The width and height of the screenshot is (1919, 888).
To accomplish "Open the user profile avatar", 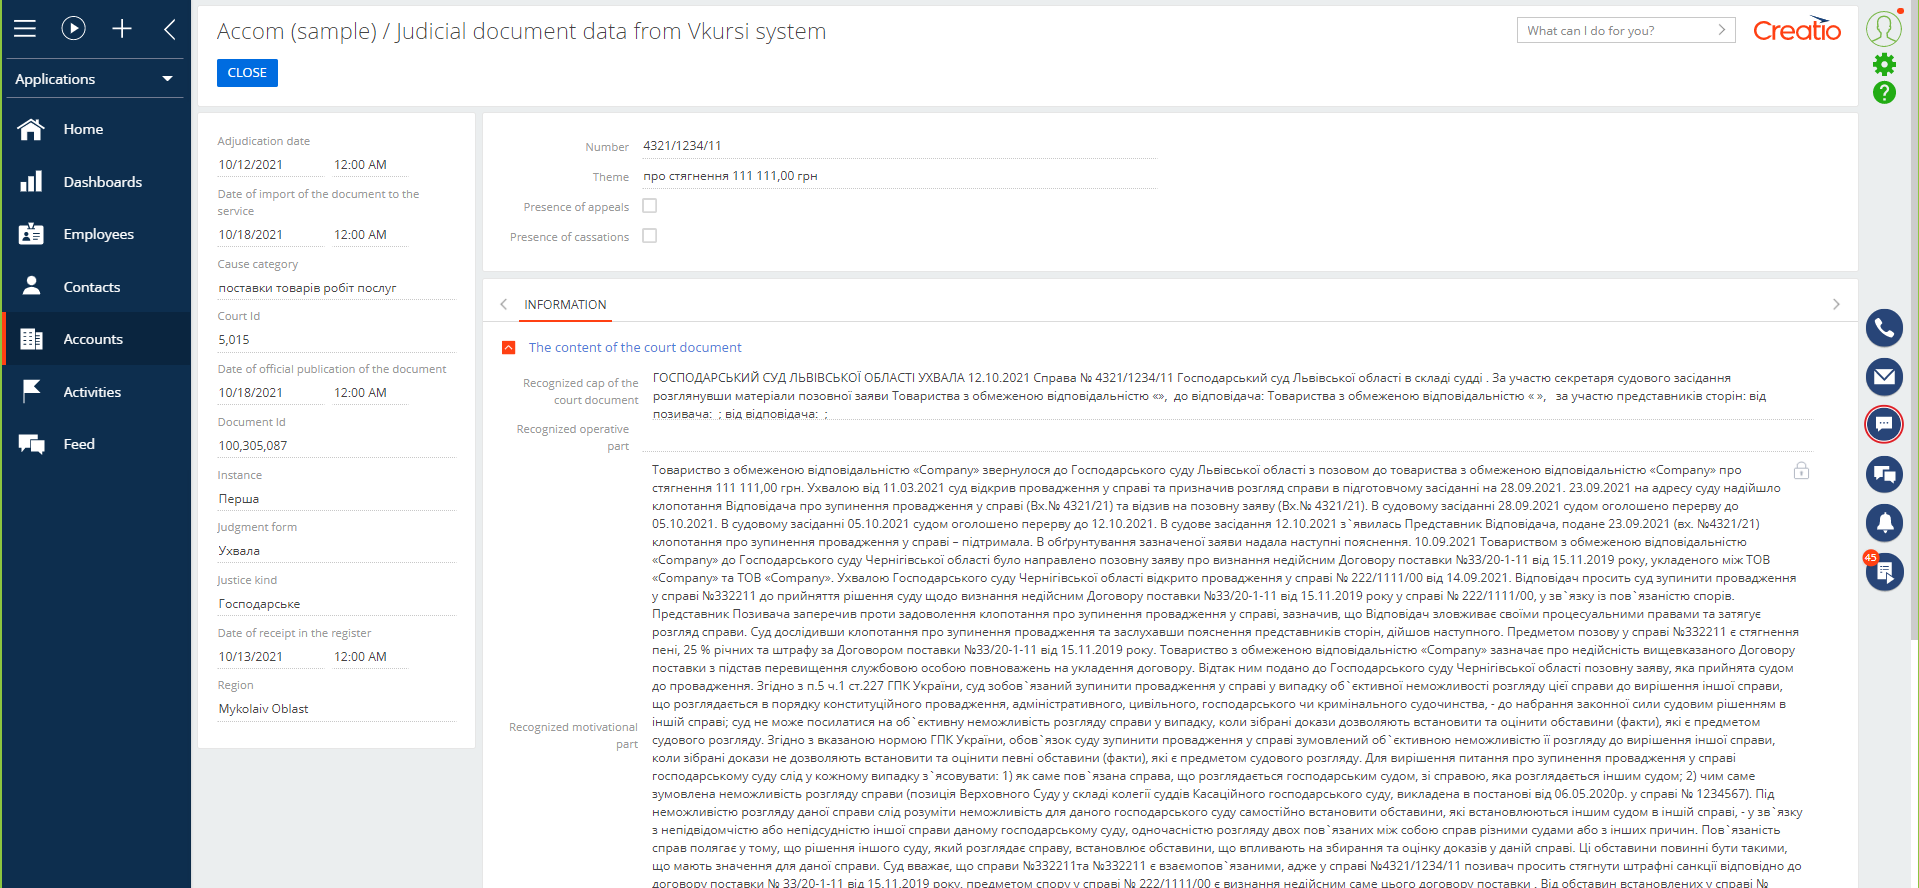I will tap(1883, 28).
